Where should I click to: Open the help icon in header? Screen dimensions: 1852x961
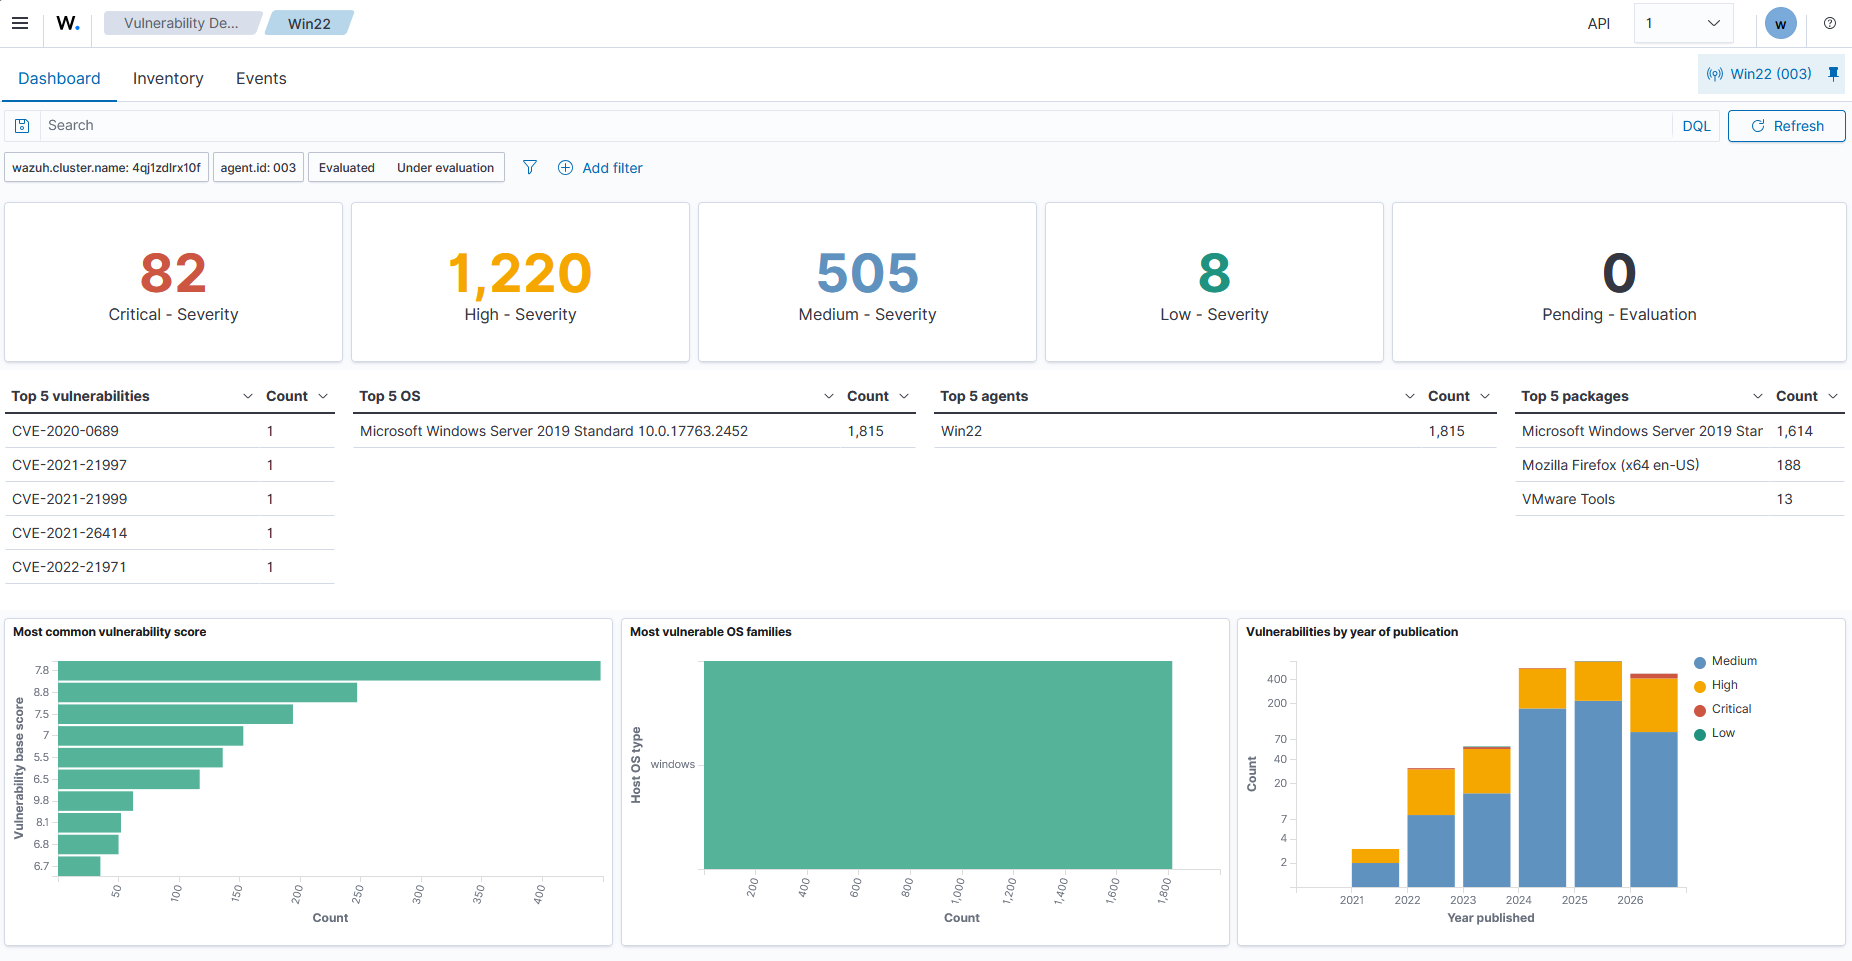[1830, 23]
